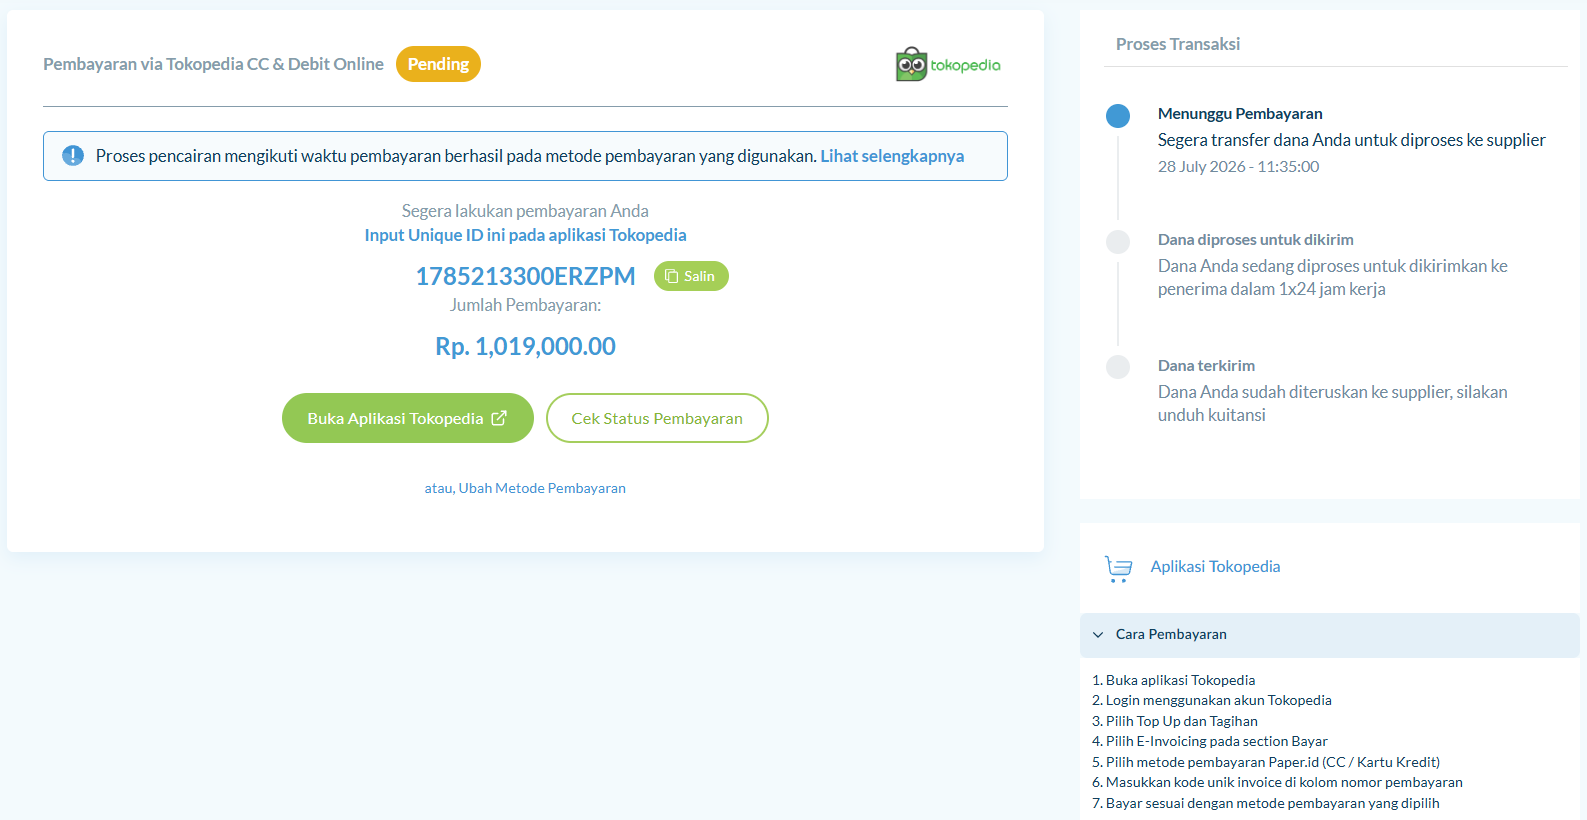Open the Aplikasi Tokopedia link
The image size is (1587, 820).
(1215, 566)
